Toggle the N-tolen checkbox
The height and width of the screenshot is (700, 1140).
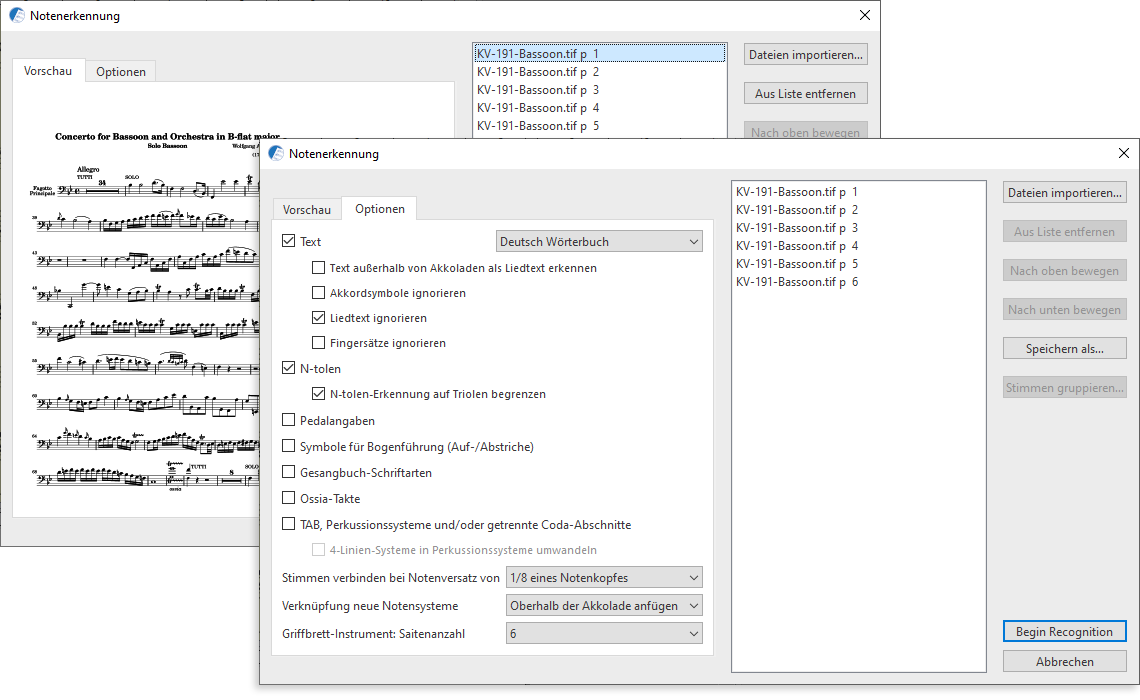click(289, 369)
